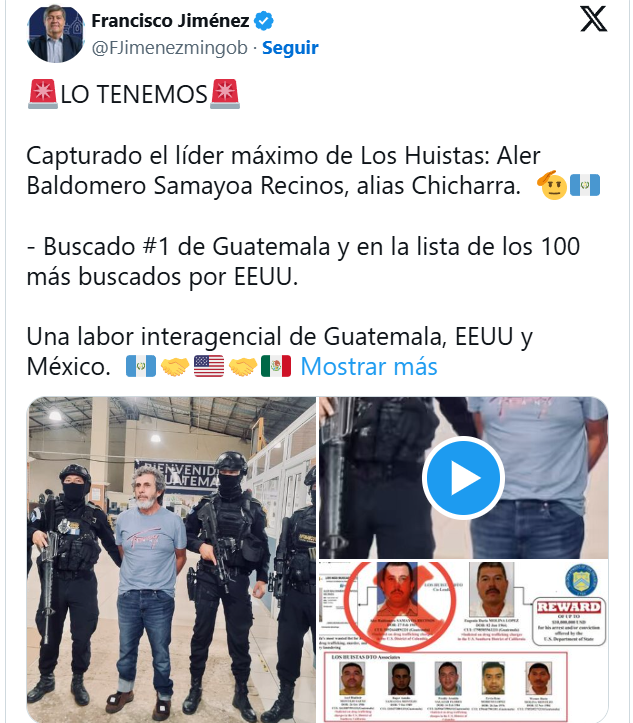
Task: Click the Guatemala flag after México
Action: coord(141,366)
